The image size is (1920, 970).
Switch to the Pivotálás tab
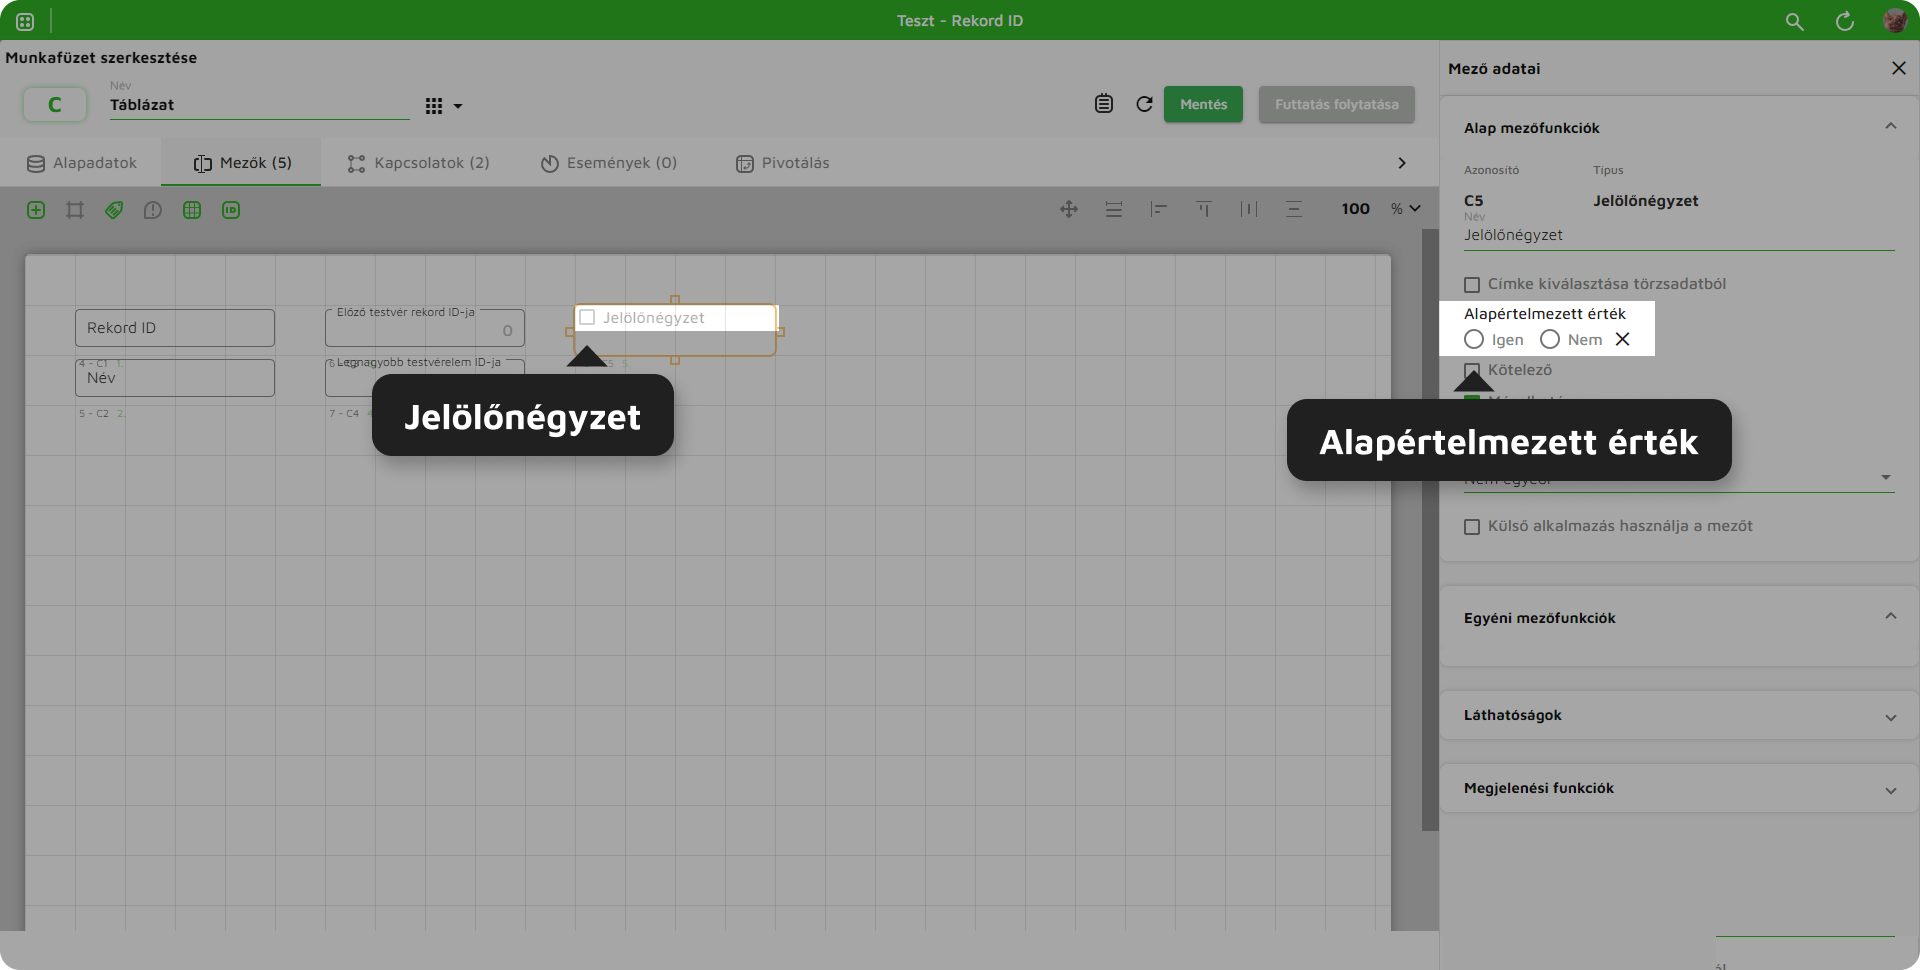point(783,163)
